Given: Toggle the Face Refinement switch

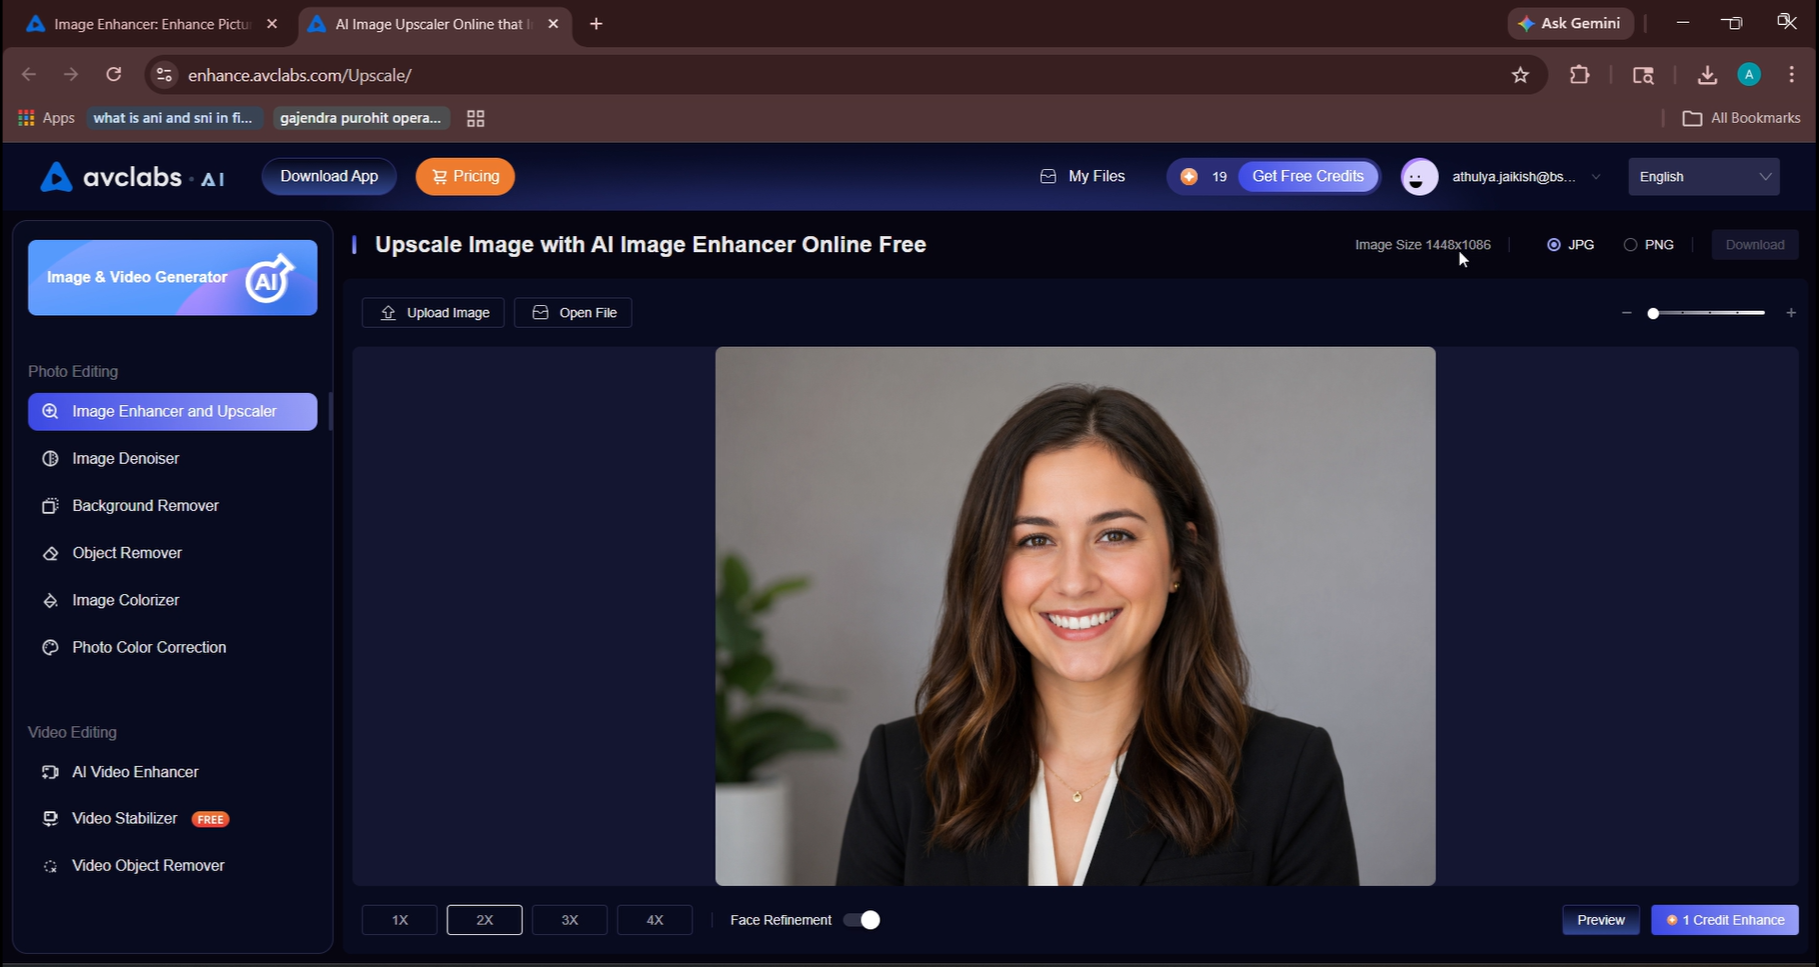Looking at the screenshot, I should 862,920.
